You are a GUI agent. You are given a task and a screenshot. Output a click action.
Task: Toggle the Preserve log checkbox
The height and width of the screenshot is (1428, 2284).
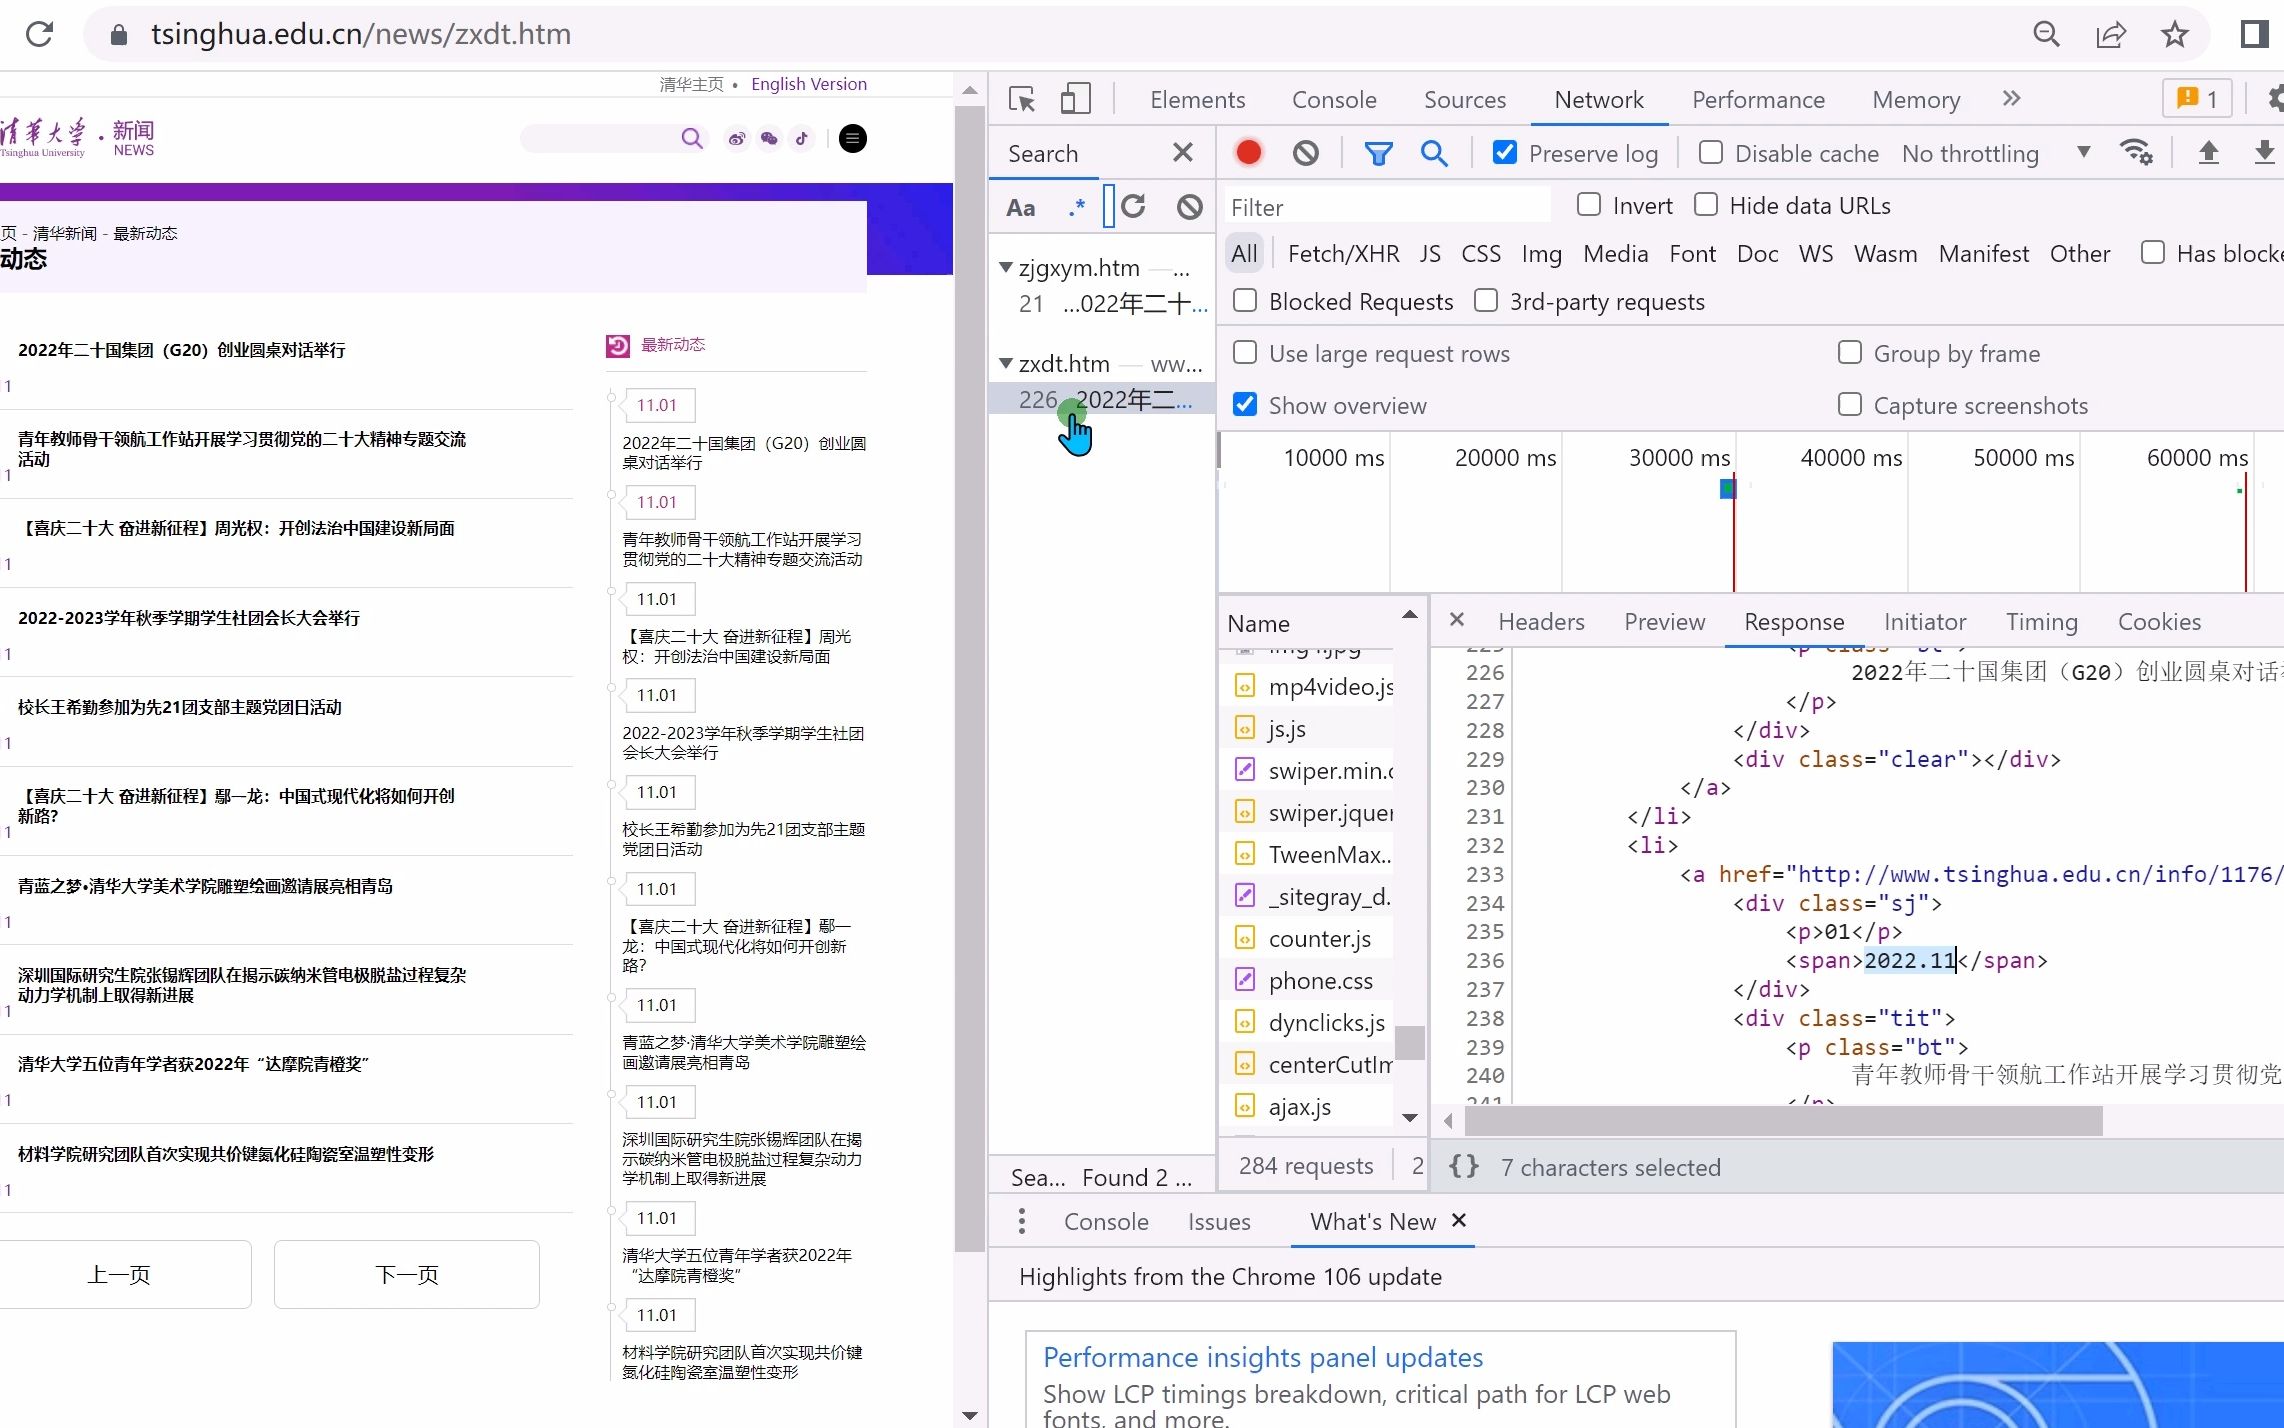(1503, 151)
